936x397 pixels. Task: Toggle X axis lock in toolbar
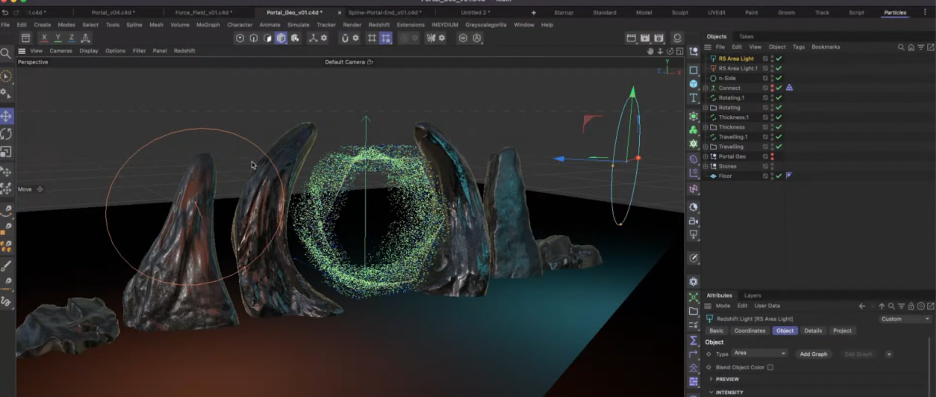44,38
